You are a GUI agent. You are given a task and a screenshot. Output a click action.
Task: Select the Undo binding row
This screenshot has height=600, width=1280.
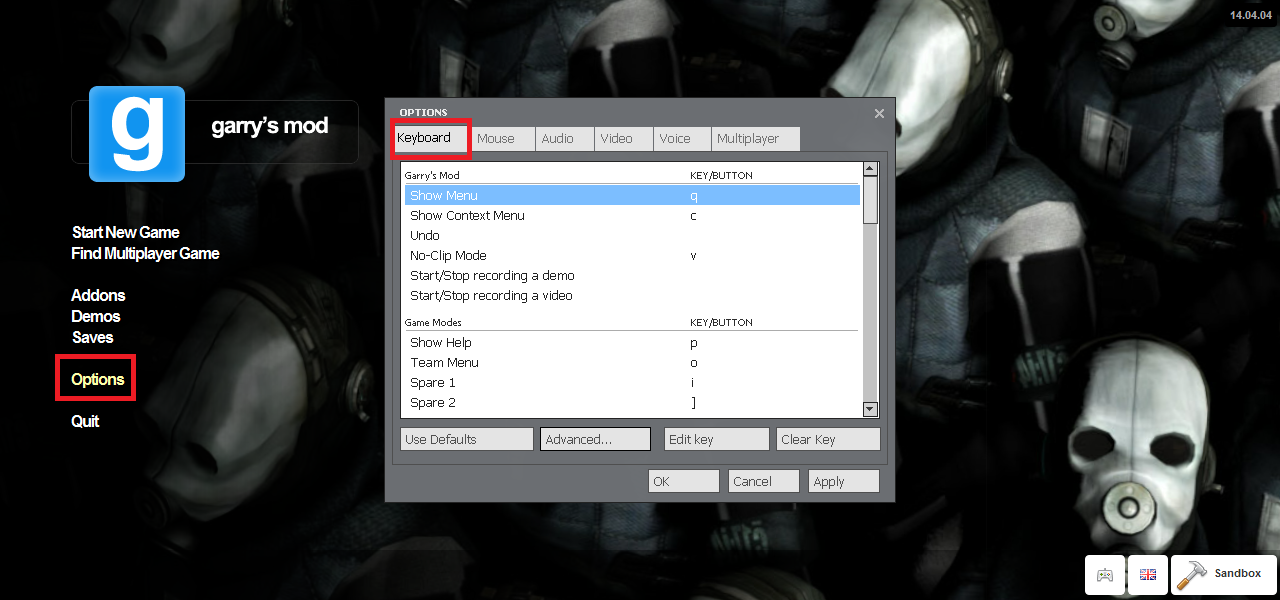632,235
